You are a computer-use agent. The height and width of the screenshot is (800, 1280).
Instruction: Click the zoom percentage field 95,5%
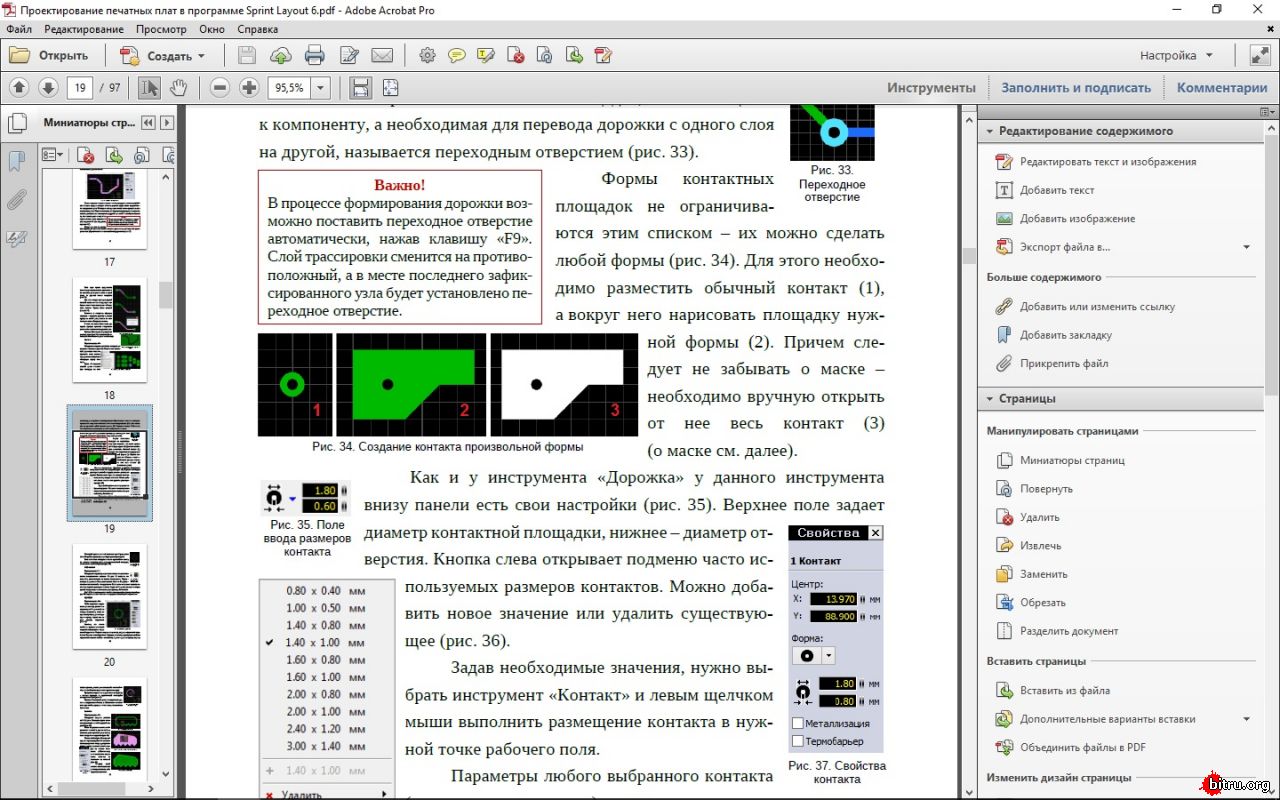(289, 87)
